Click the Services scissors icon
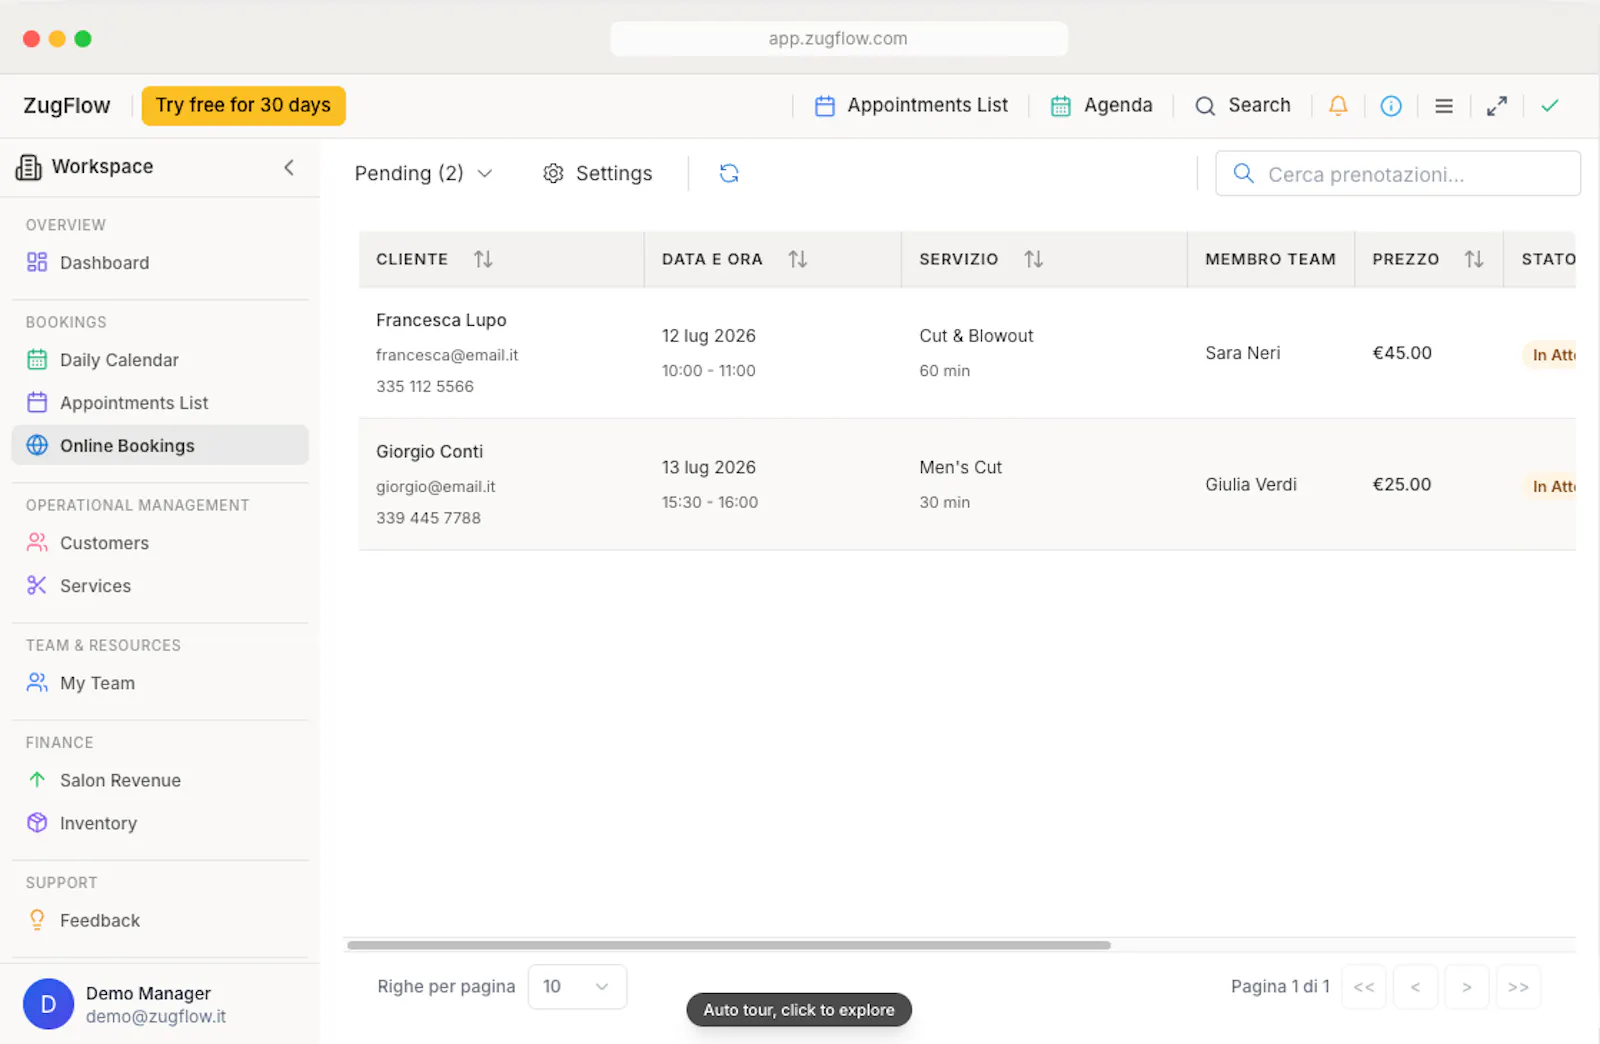This screenshot has height=1044, width=1600. pos(37,585)
